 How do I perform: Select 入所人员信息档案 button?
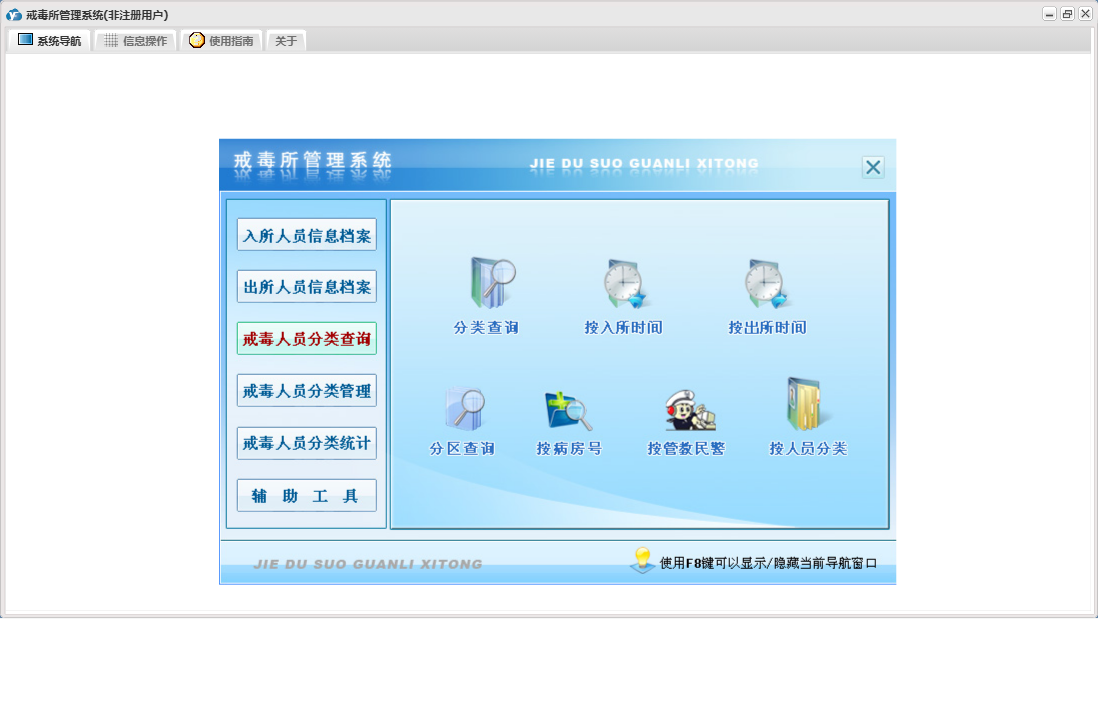(307, 235)
